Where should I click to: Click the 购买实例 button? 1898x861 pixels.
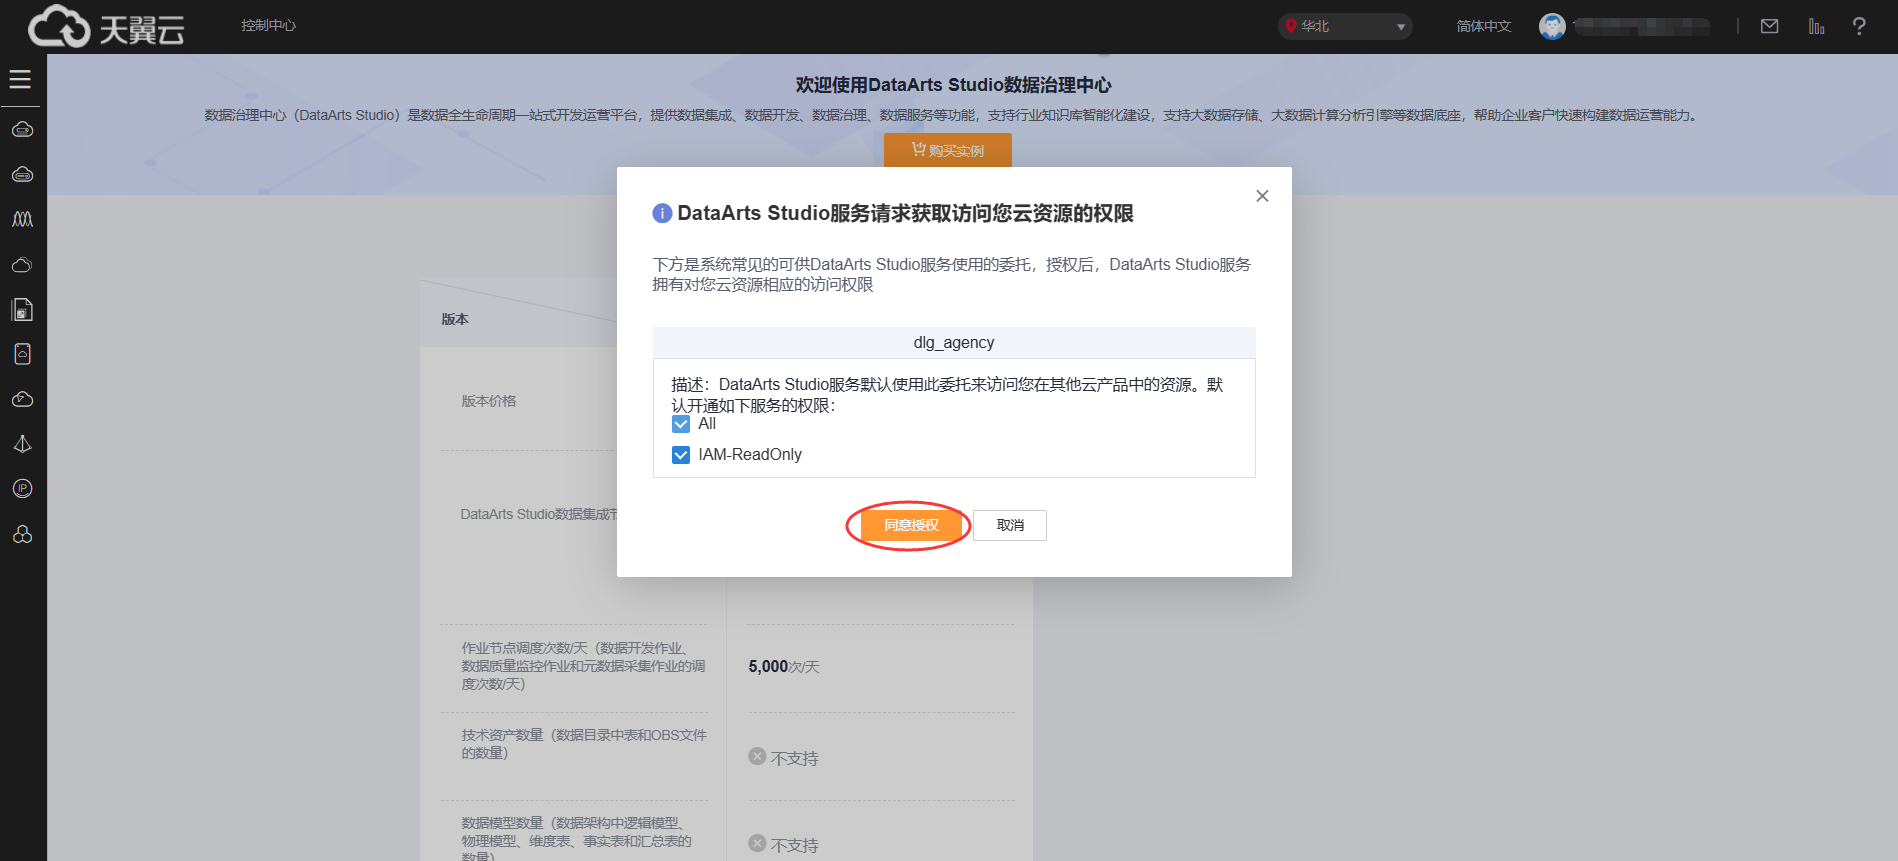(x=948, y=150)
